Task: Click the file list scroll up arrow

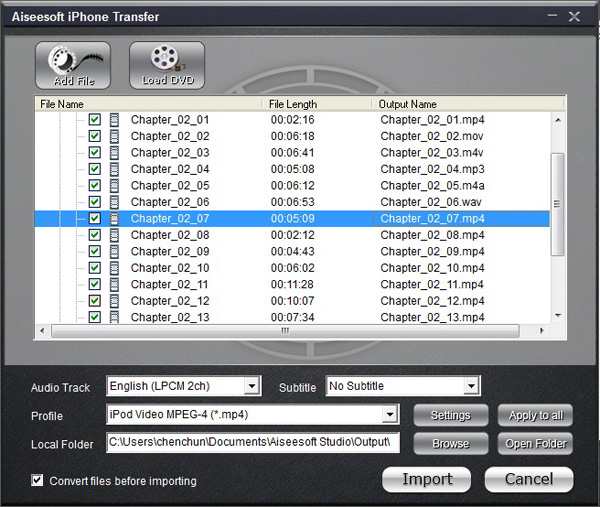Action: pos(558,120)
